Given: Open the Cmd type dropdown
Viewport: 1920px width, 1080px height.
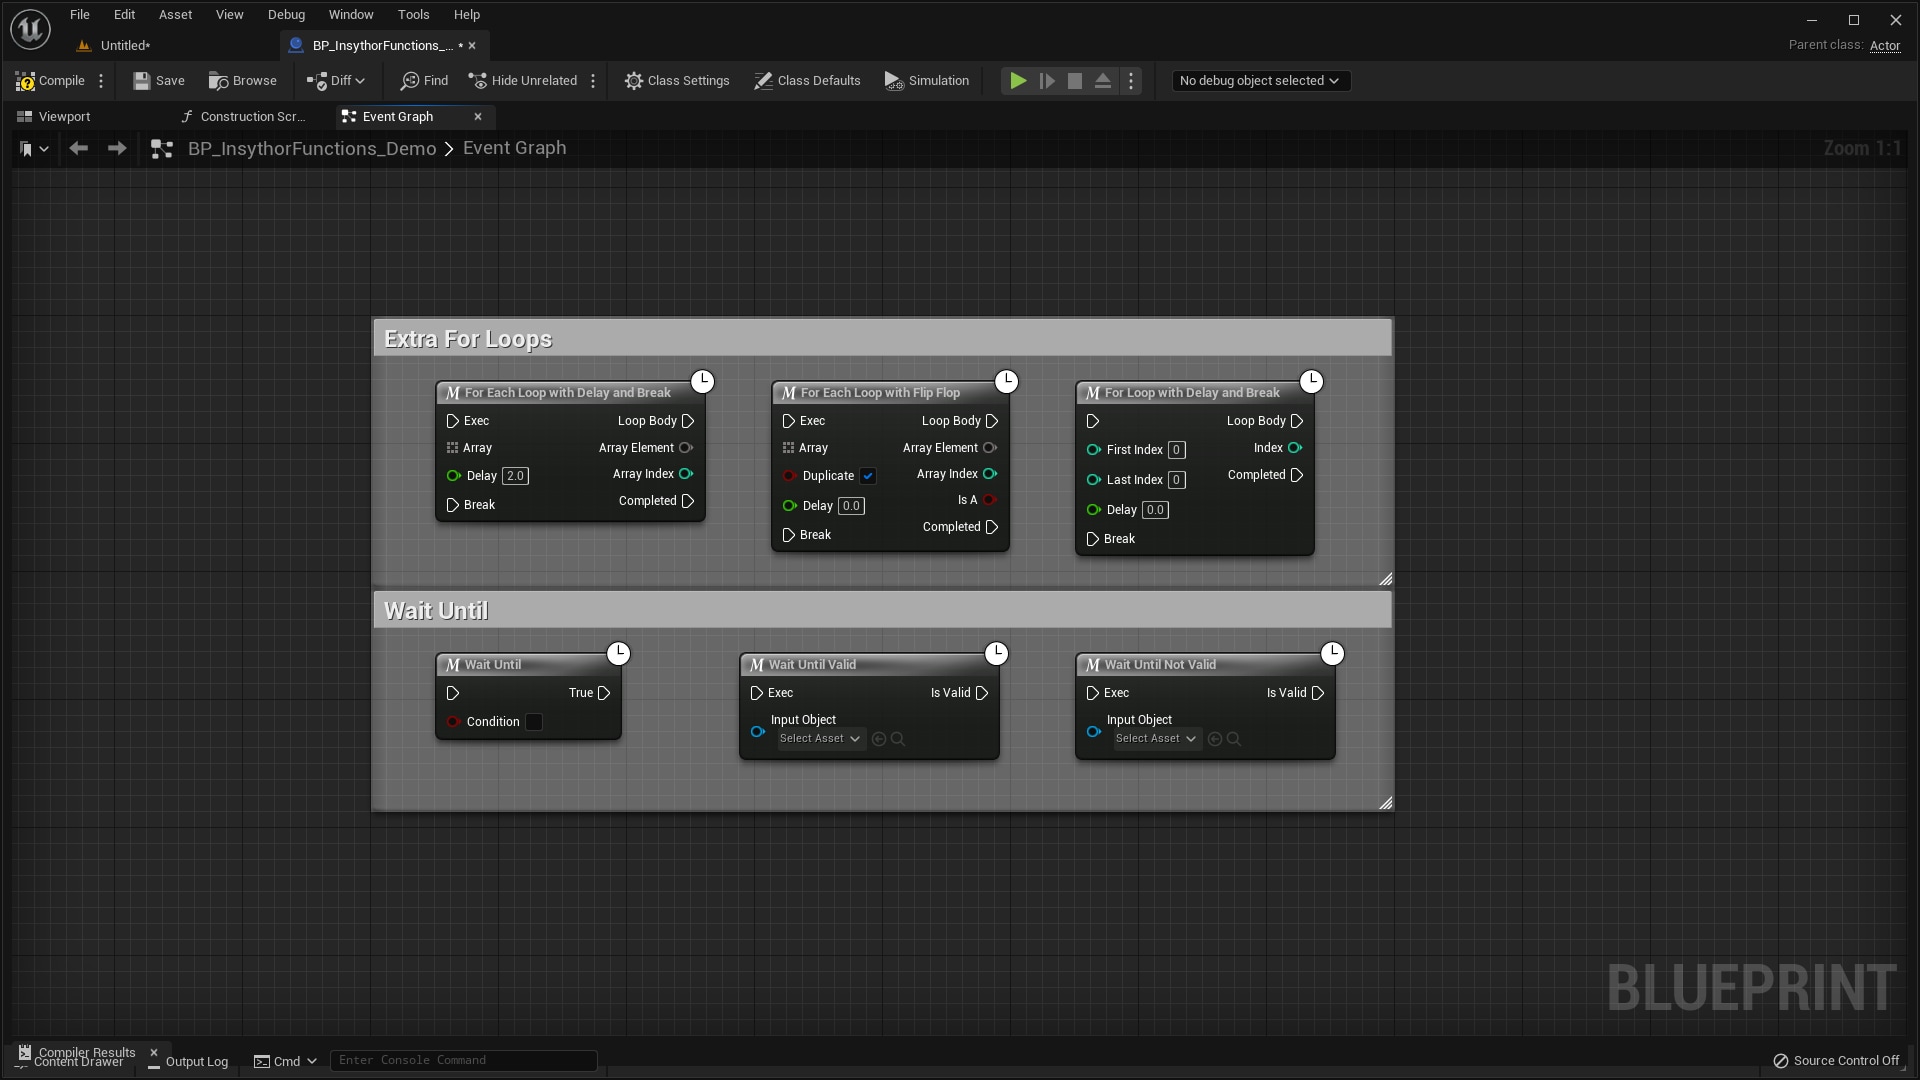Looking at the screenshot, I should 285,1062.
